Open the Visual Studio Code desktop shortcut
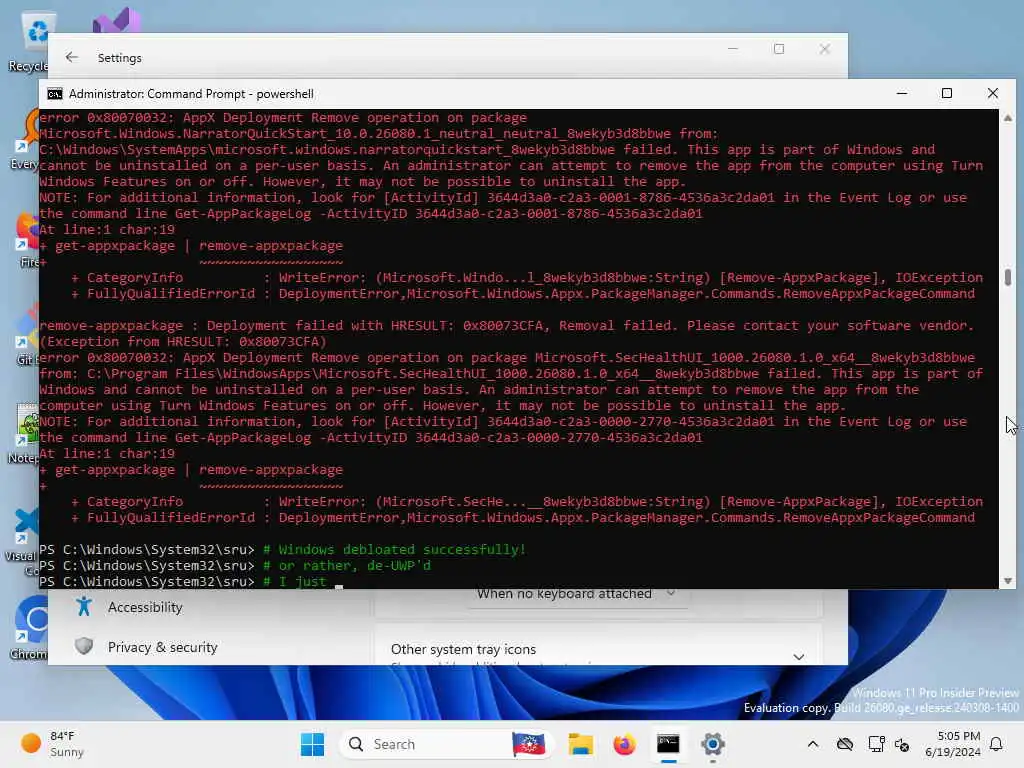Image resolution: width=1024 pixels, height=768 pixels. (x=25, y=541)
